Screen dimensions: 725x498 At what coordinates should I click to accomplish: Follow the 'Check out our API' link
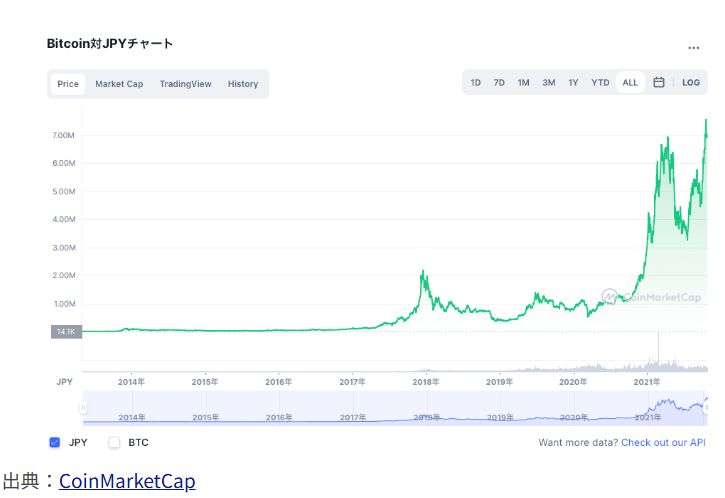click(663, 442)
